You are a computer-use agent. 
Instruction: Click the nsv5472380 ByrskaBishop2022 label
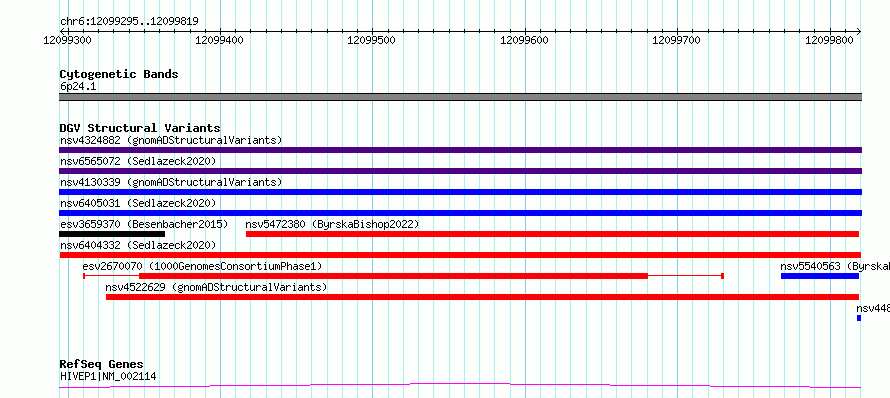(332, 224)
